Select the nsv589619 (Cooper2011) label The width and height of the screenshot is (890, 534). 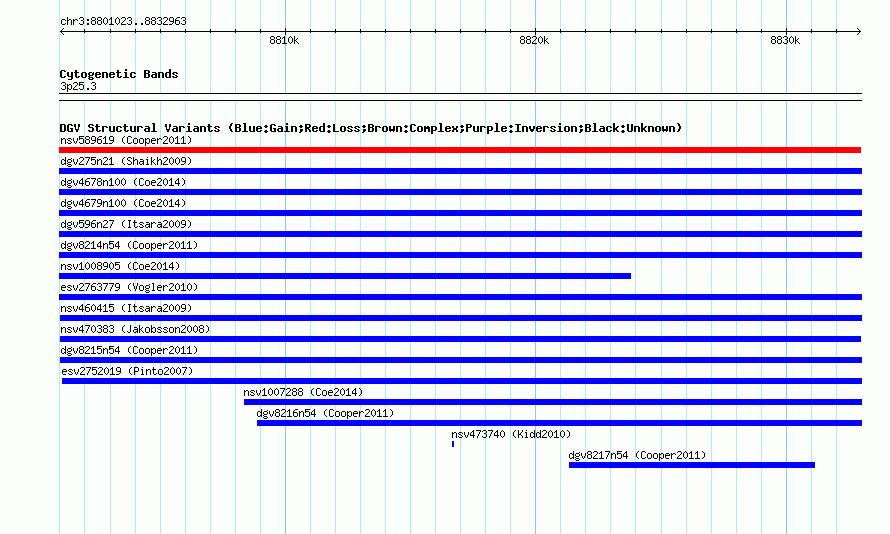(126, 140)
